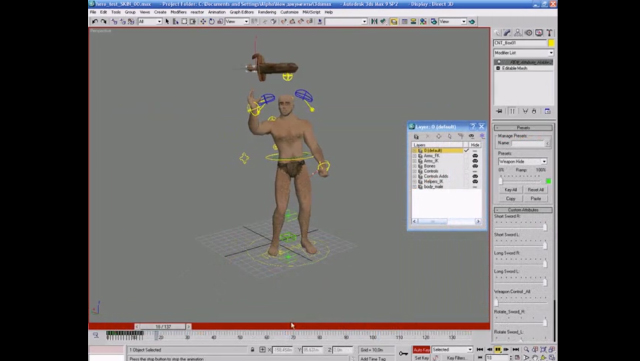This screenshot has height=361, width=640.
Task: Click the Help icon in Layer dialog
Action: 473,127
